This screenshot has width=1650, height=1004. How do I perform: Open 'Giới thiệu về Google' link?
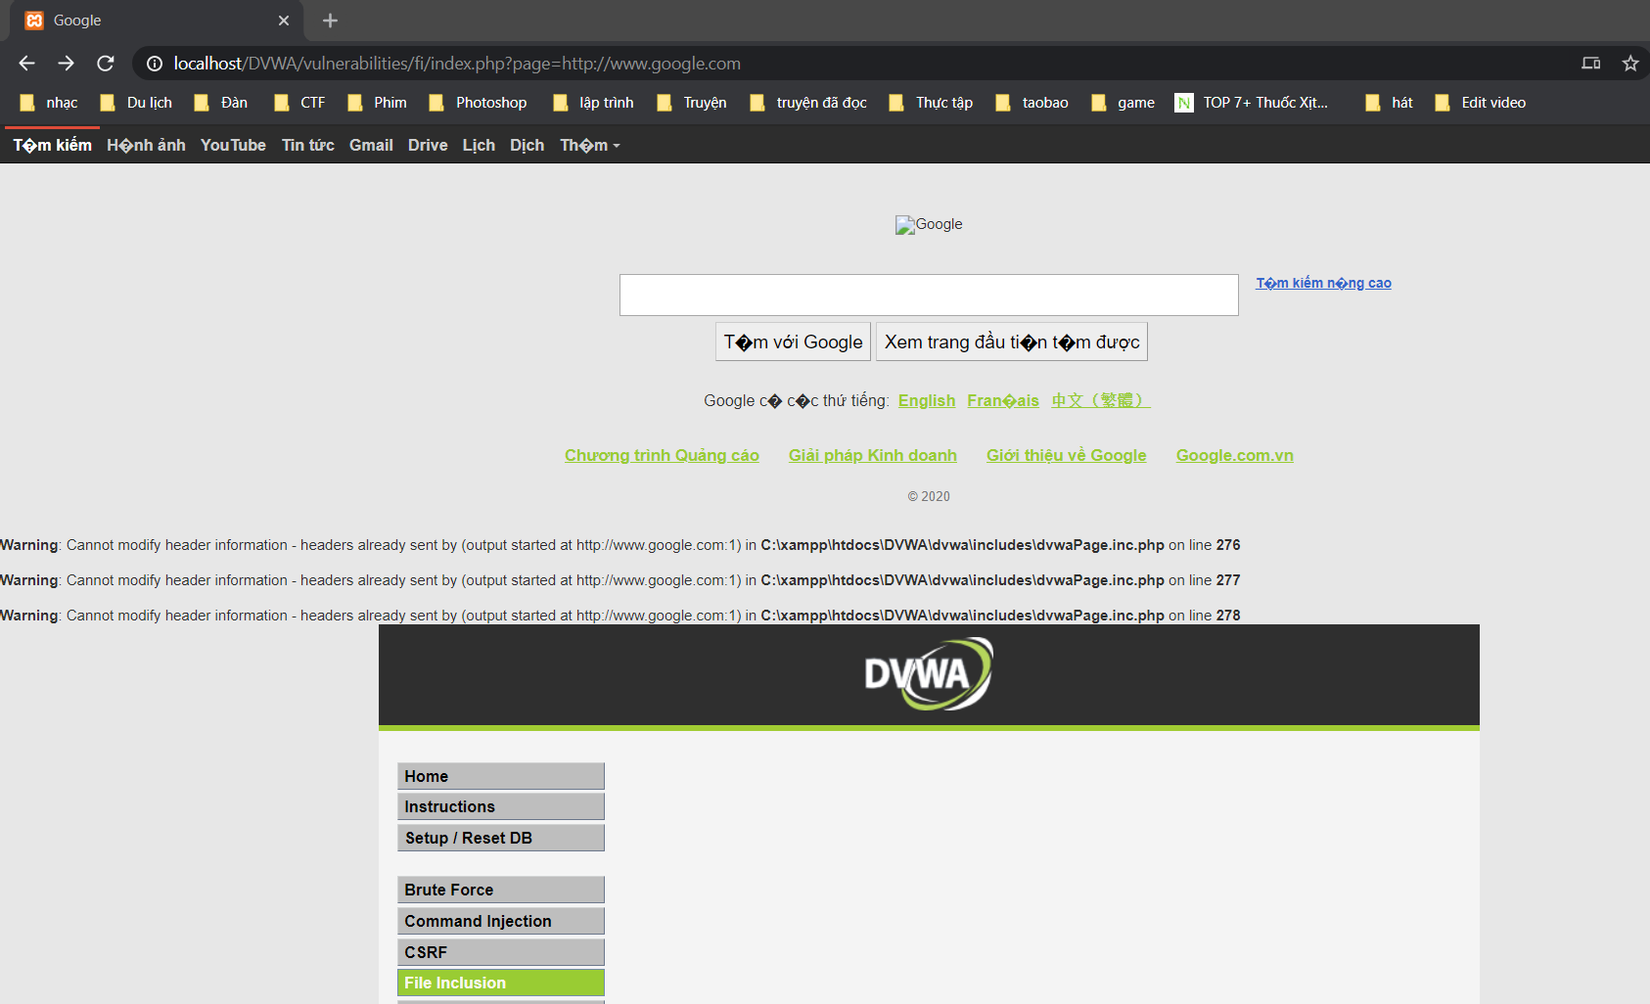point(1067,455)
